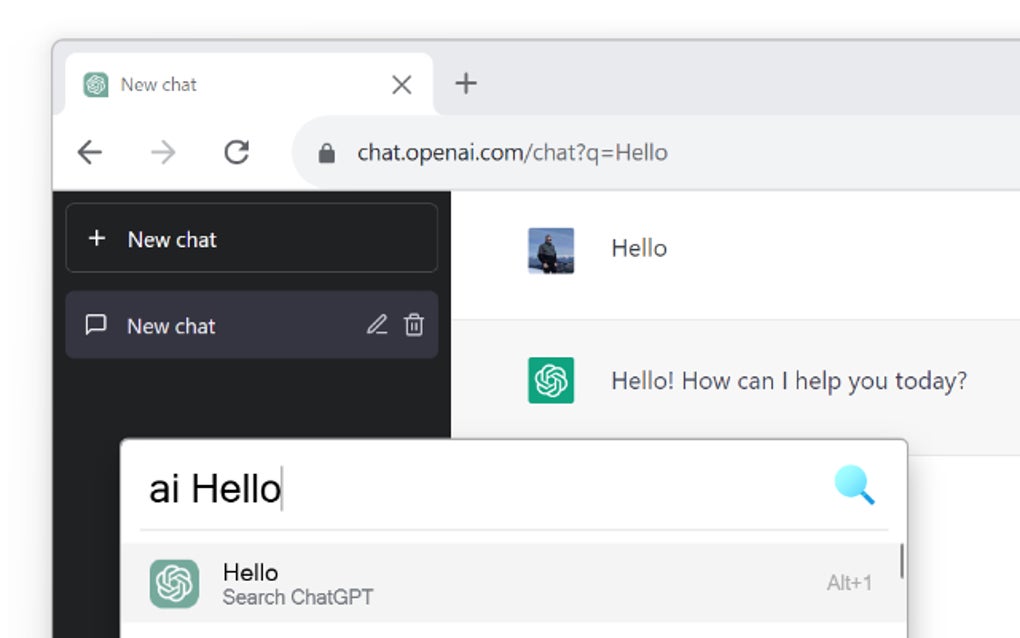
Task: Click the forward navigation arrow
Action: point(162,152)
